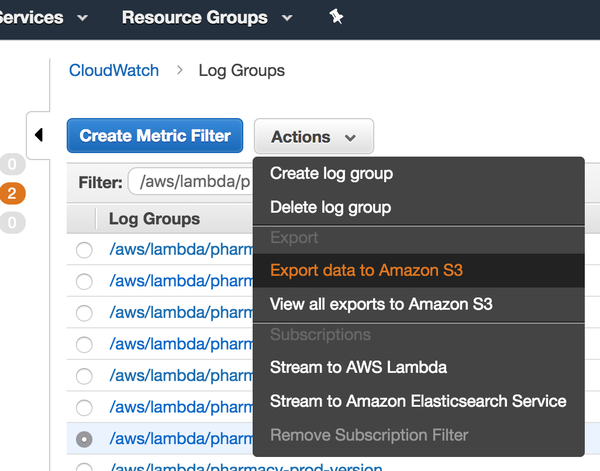Select the first log group radio button
Screen dimensions: 600x471
pyautogui.click(x=84, y=250)
